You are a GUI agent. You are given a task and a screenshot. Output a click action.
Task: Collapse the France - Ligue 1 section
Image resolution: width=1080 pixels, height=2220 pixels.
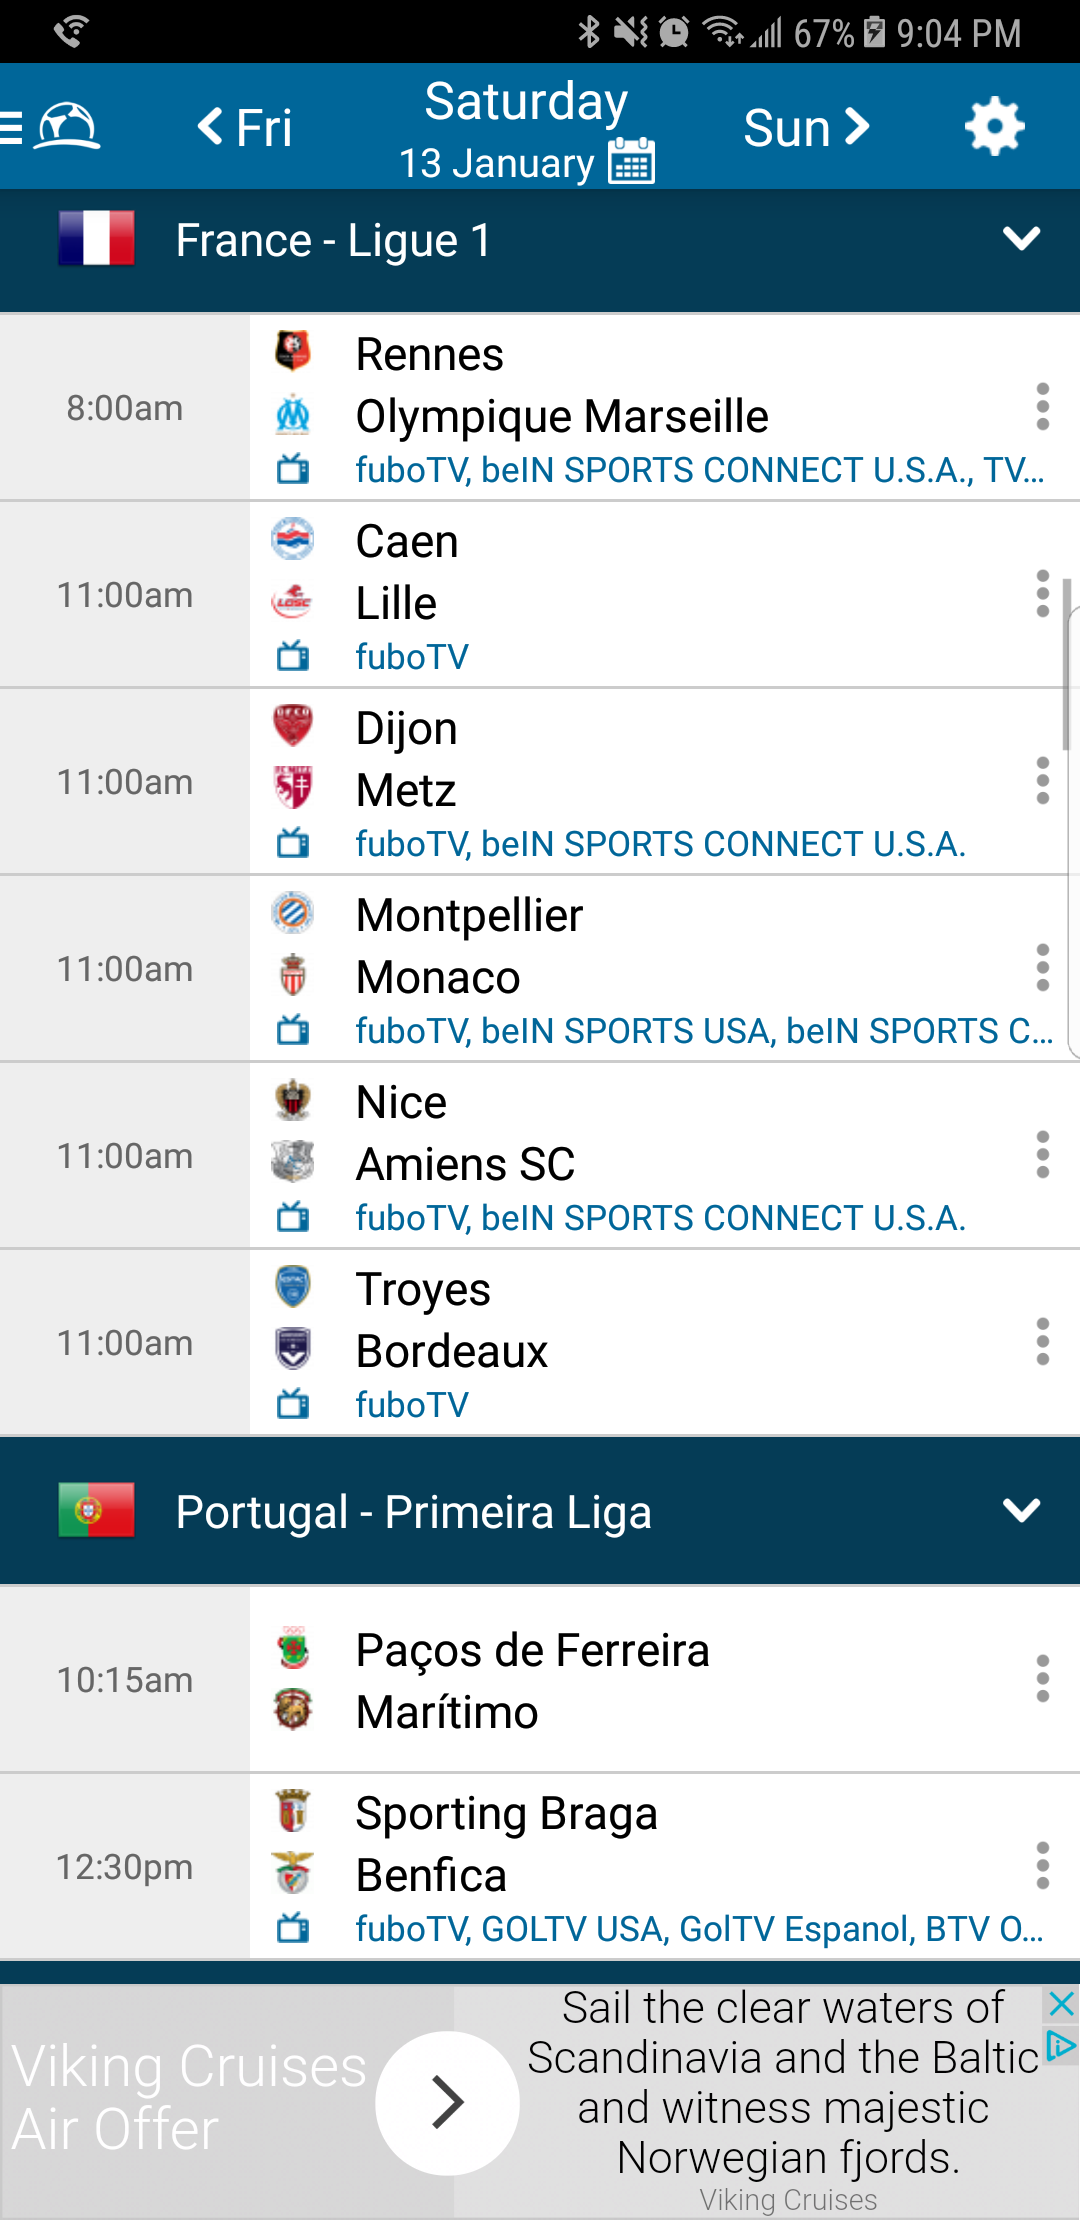click(x=1021, y=239)
